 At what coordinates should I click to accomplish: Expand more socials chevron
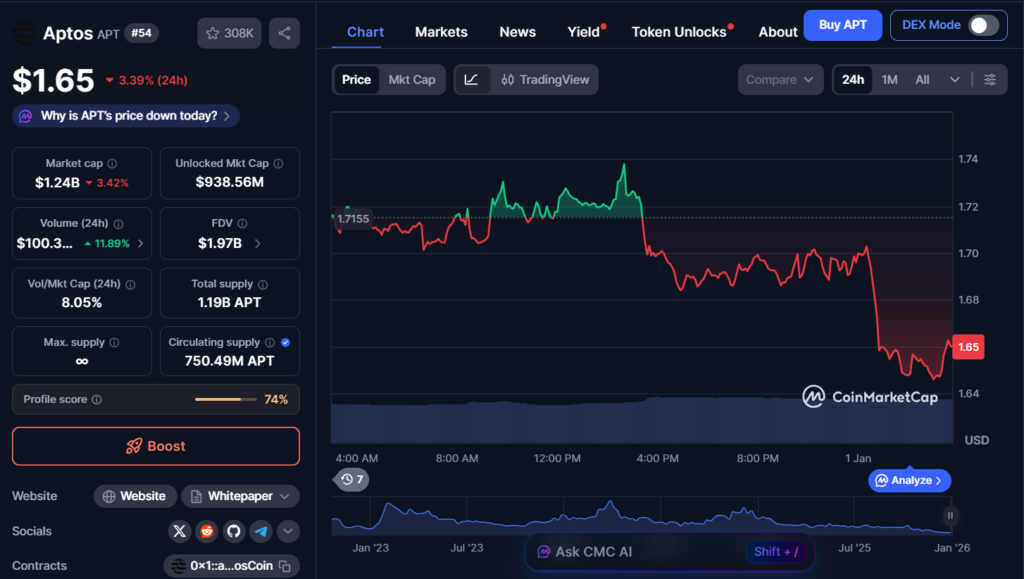click(x=288, y=531)
